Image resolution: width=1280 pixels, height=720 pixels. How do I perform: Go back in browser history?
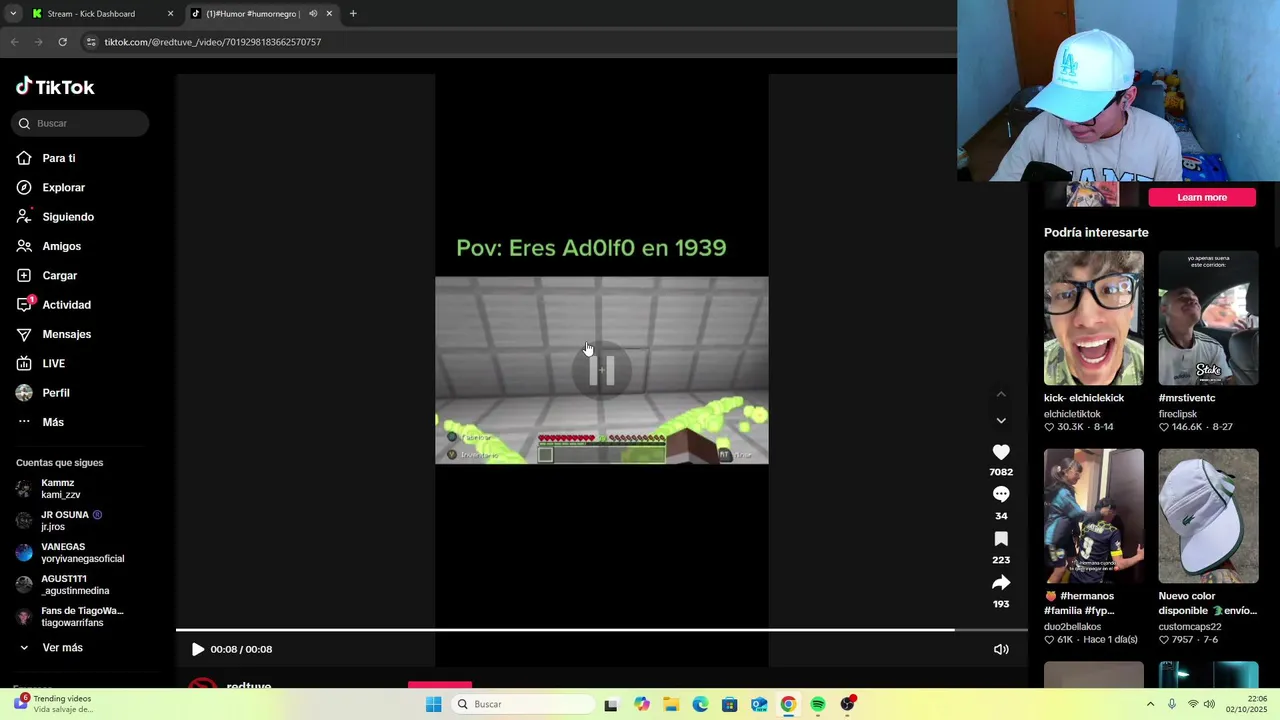point(14,42)
